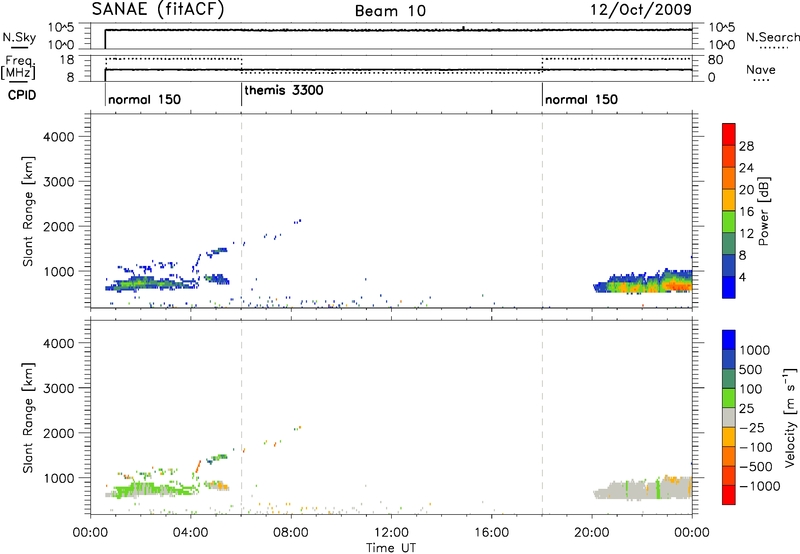Click the Power [dB] colorbar title
The height and width of the screenshot is (554, 800).
click(763, 211)
